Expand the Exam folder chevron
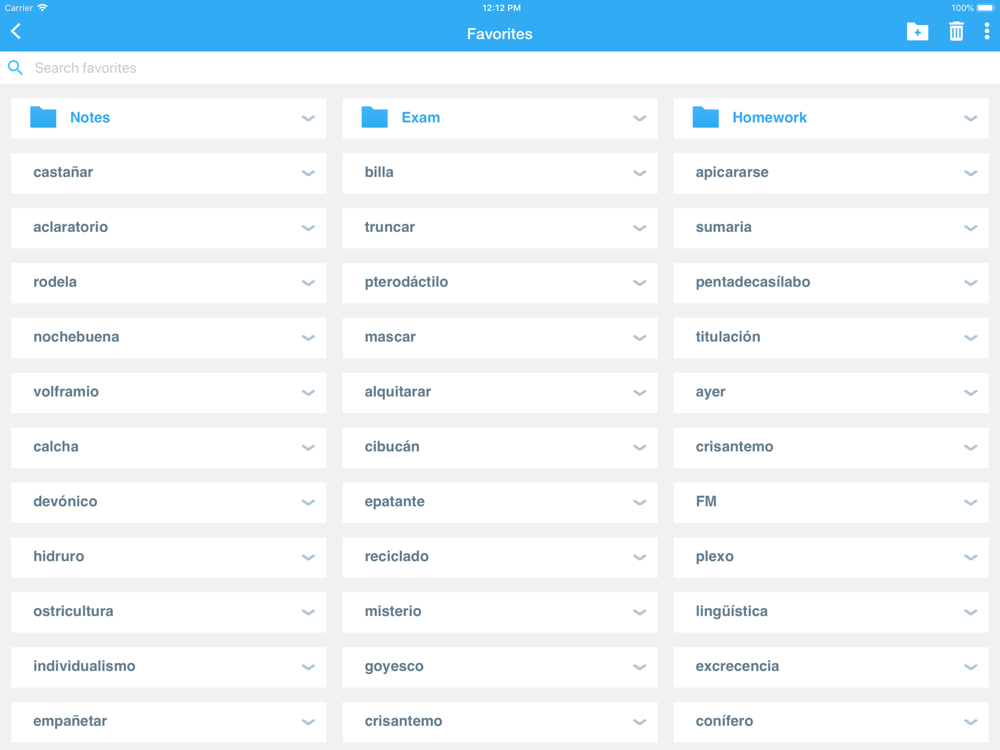The image size is (1000, 750). (x=639, y=119)
